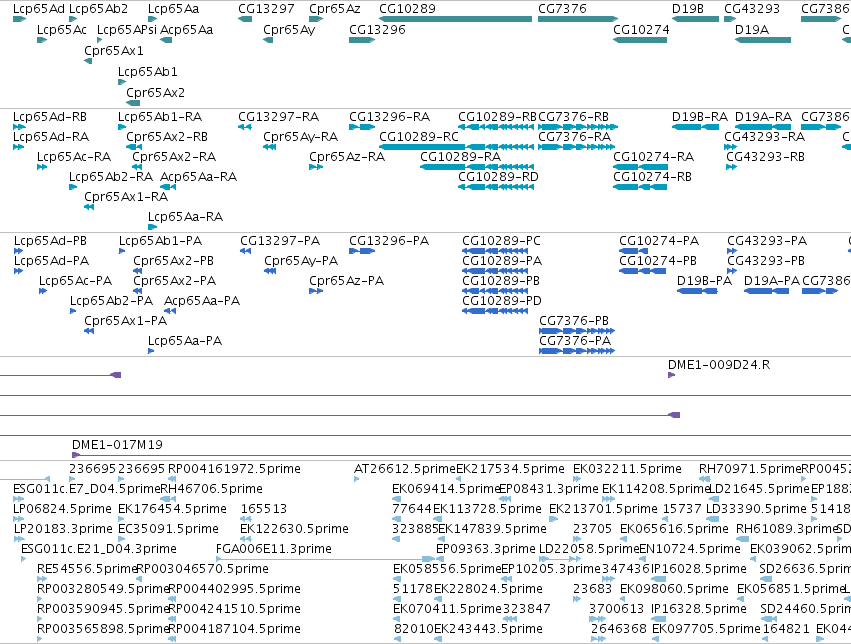Click EST label LD33390.5prime

point(756,509)
